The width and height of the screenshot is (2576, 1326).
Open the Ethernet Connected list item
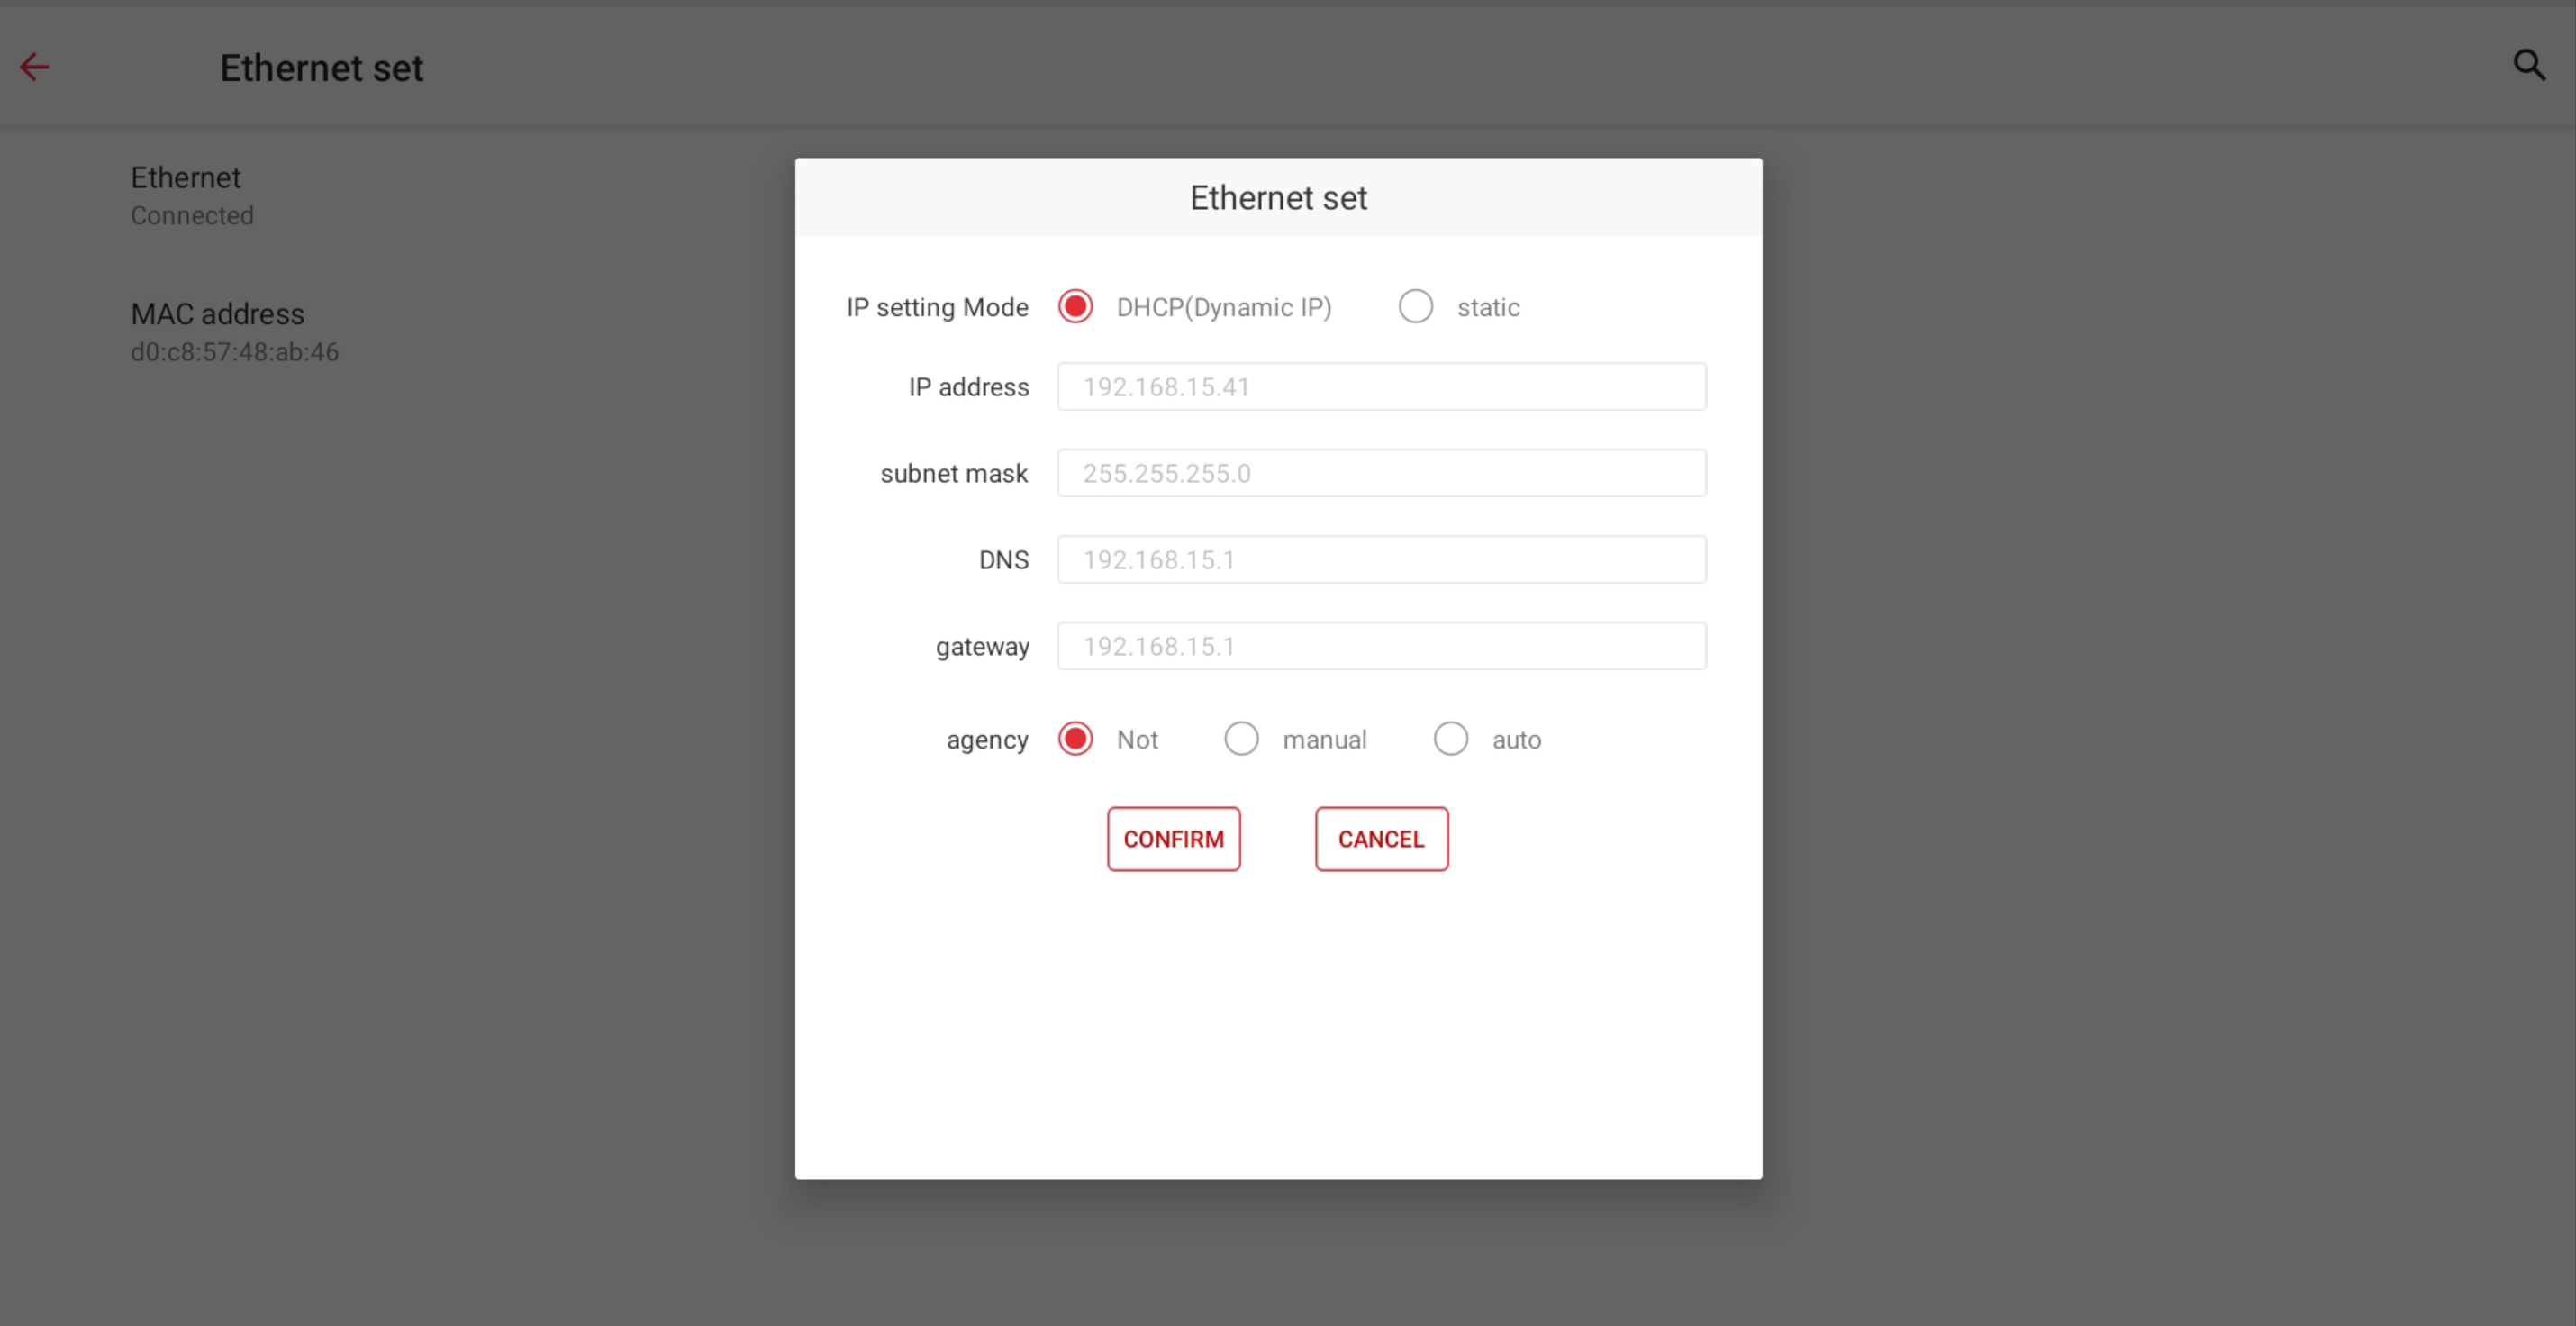[192, 195]
